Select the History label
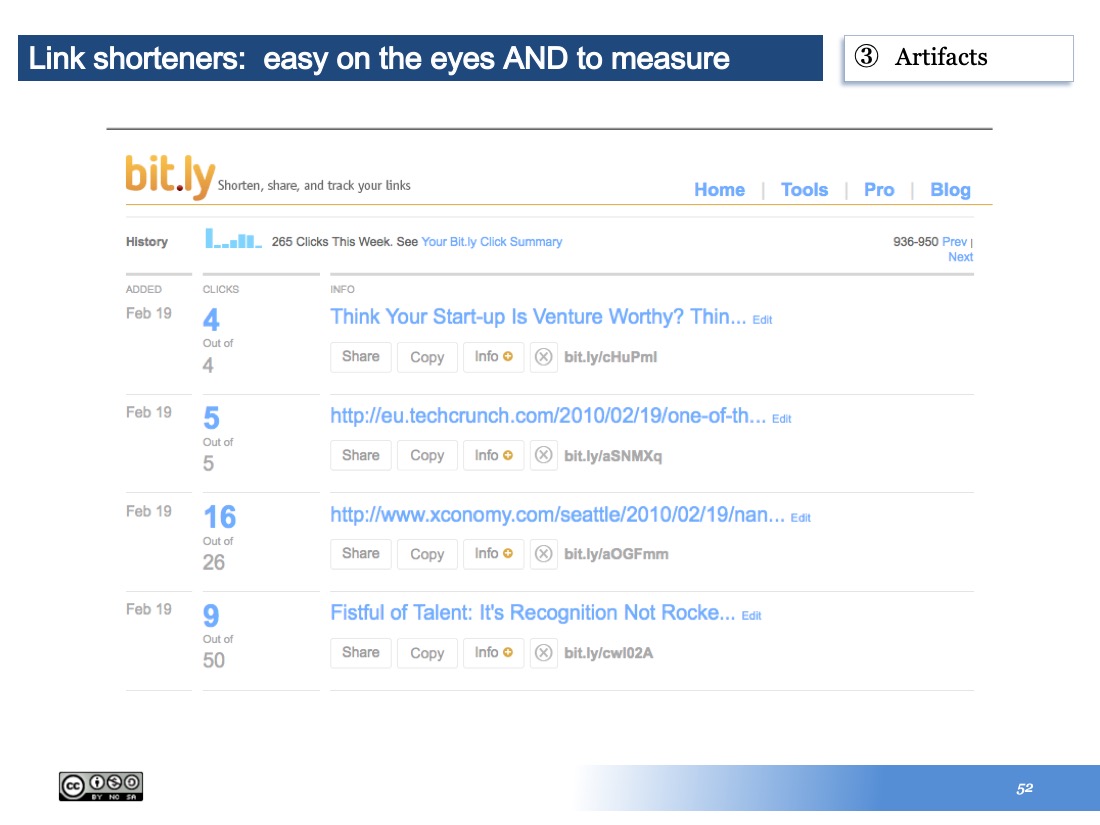Screen dimensions: 1100x825 [x=147, y=242]
